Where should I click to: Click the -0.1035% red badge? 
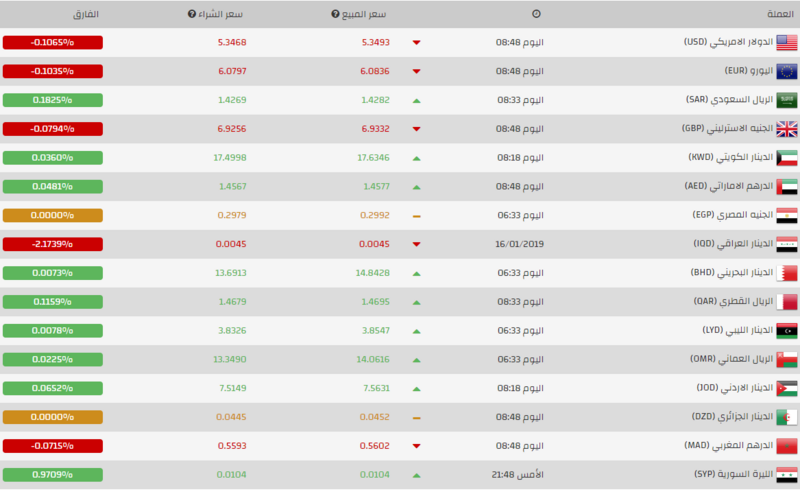tap(53, 71)
